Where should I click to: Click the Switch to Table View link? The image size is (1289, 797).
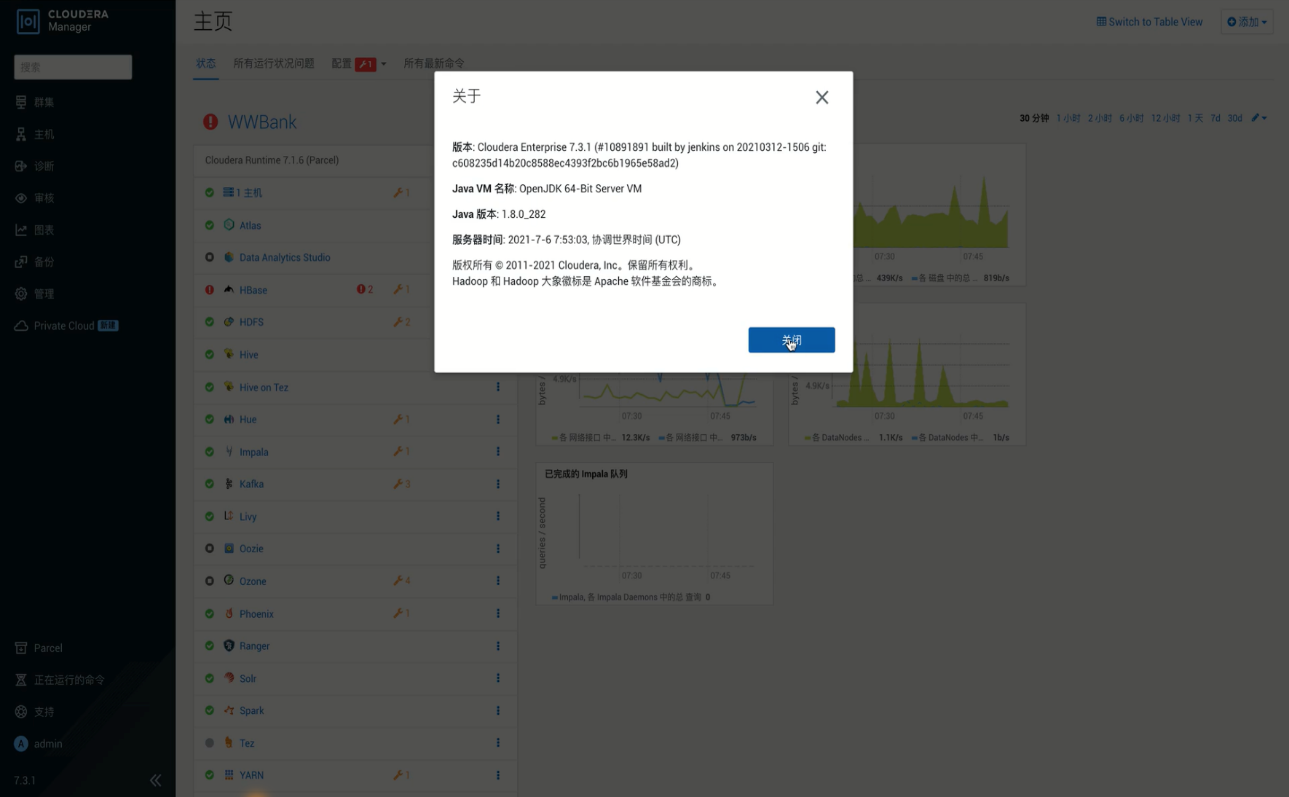pyautogui.click(x=1149, y=21)
